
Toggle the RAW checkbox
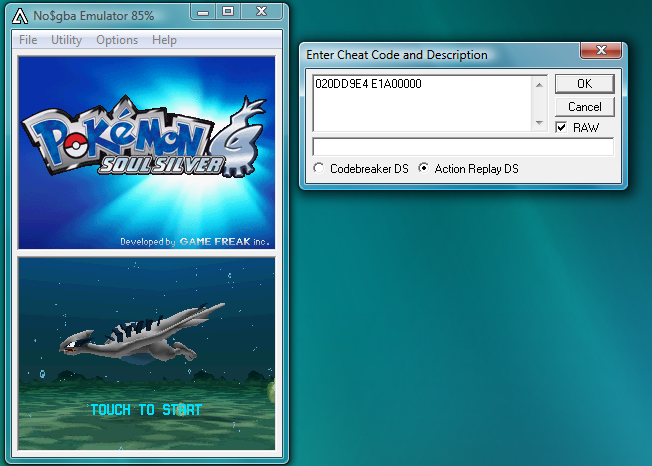(x=561, y=127)
